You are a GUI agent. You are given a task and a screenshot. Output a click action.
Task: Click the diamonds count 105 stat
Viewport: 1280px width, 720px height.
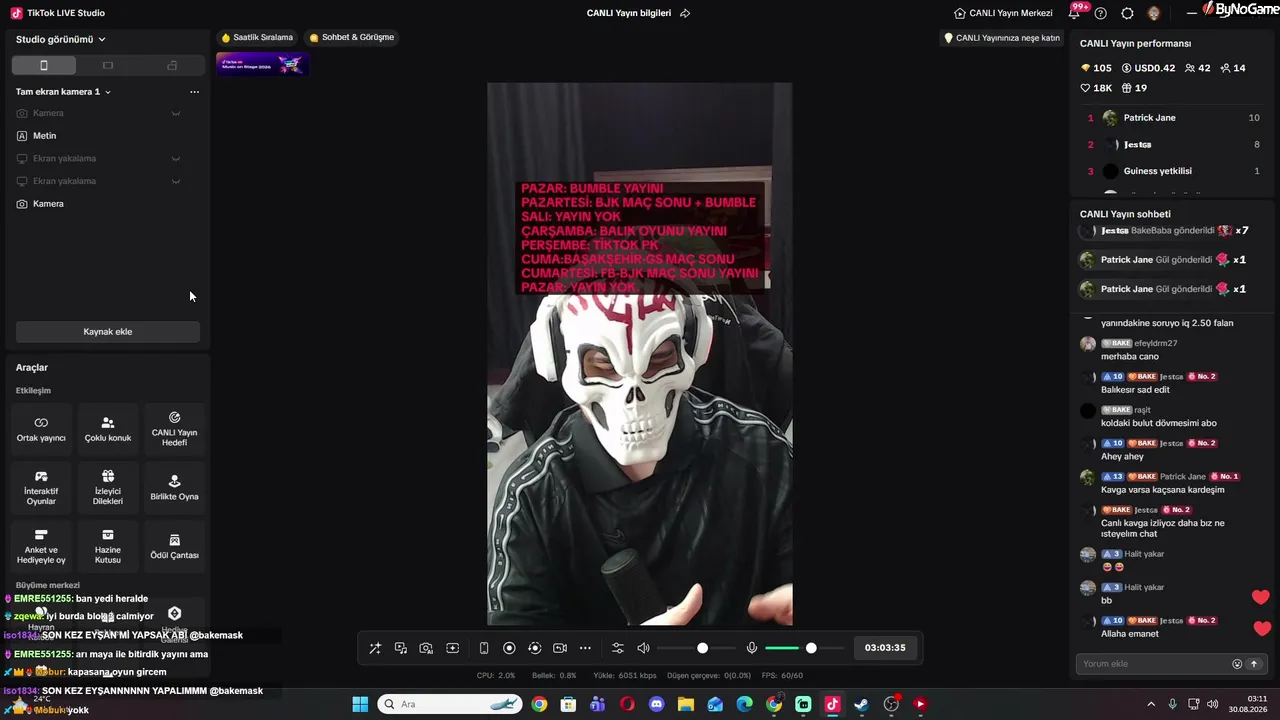point(1096,68)
